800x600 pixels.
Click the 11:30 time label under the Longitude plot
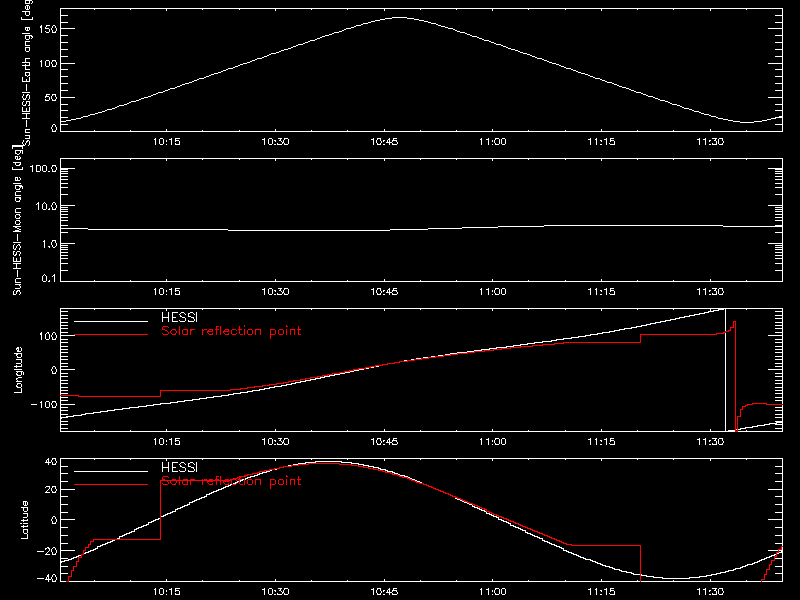tap(710, 441)
